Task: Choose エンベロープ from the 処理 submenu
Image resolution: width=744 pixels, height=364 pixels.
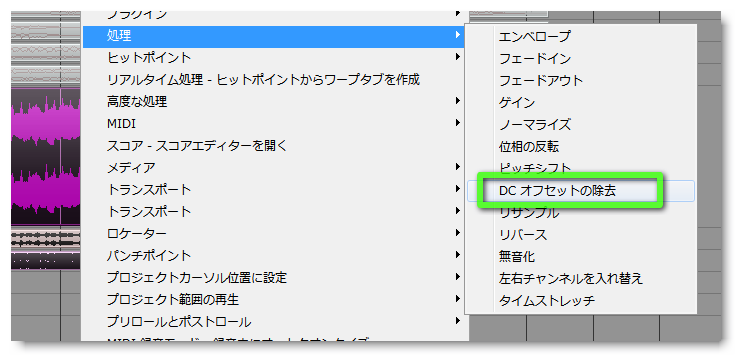Action: click(x=580, y=36)
